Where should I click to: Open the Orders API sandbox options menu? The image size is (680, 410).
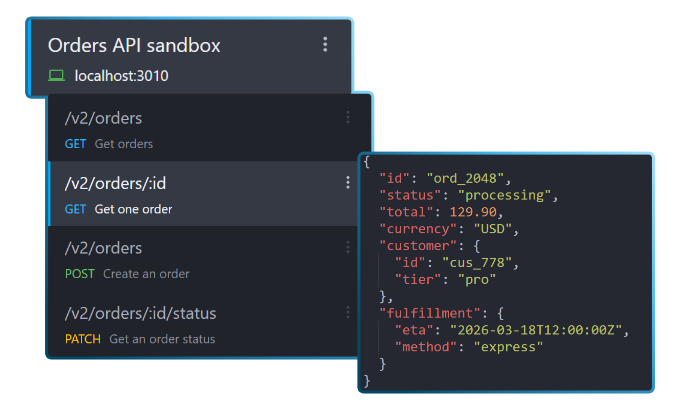(325, 44)
